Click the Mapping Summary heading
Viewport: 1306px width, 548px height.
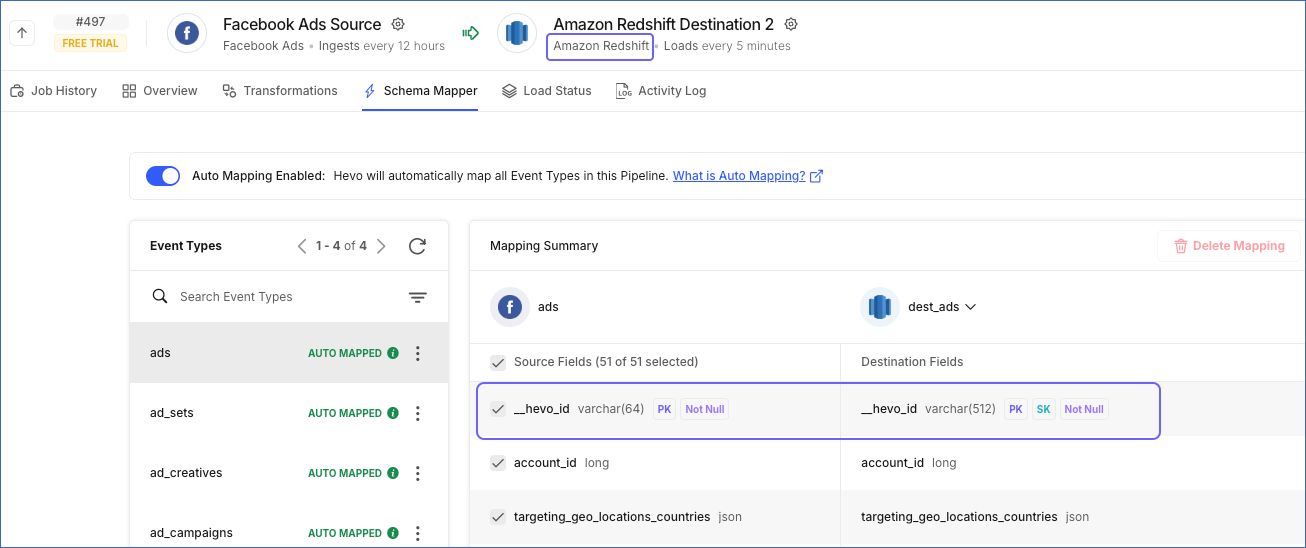[544, 246]
